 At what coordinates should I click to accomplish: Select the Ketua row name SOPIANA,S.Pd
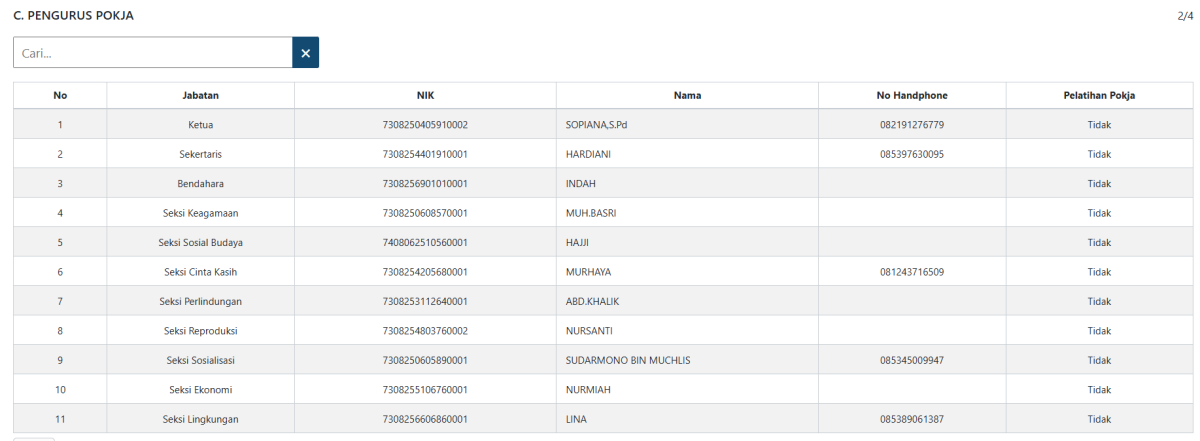coord(598,125)
